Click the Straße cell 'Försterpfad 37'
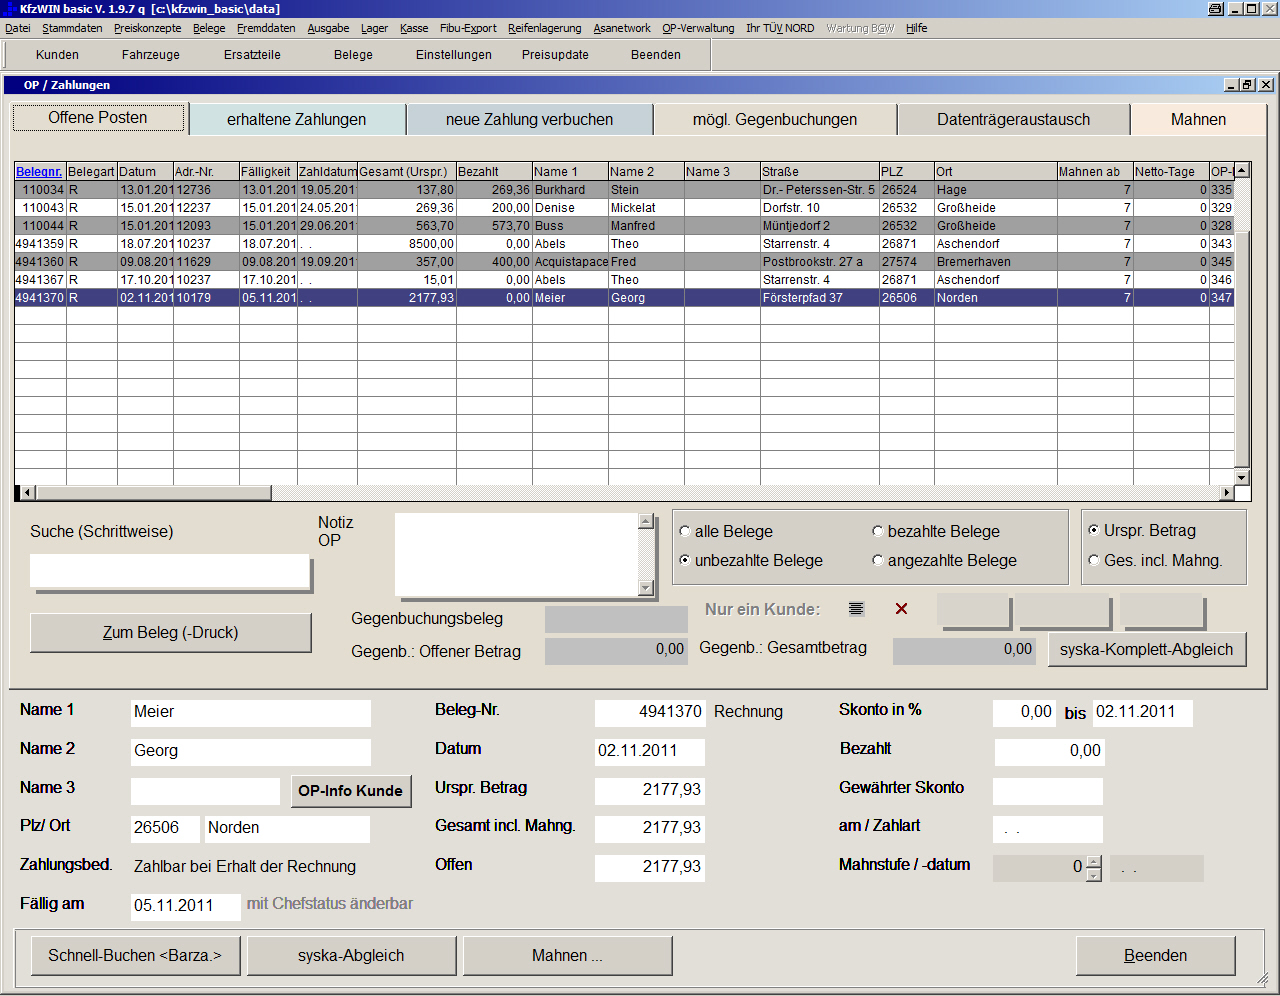Viewport: 1280px width, 996px height. (x=820, y=298)
